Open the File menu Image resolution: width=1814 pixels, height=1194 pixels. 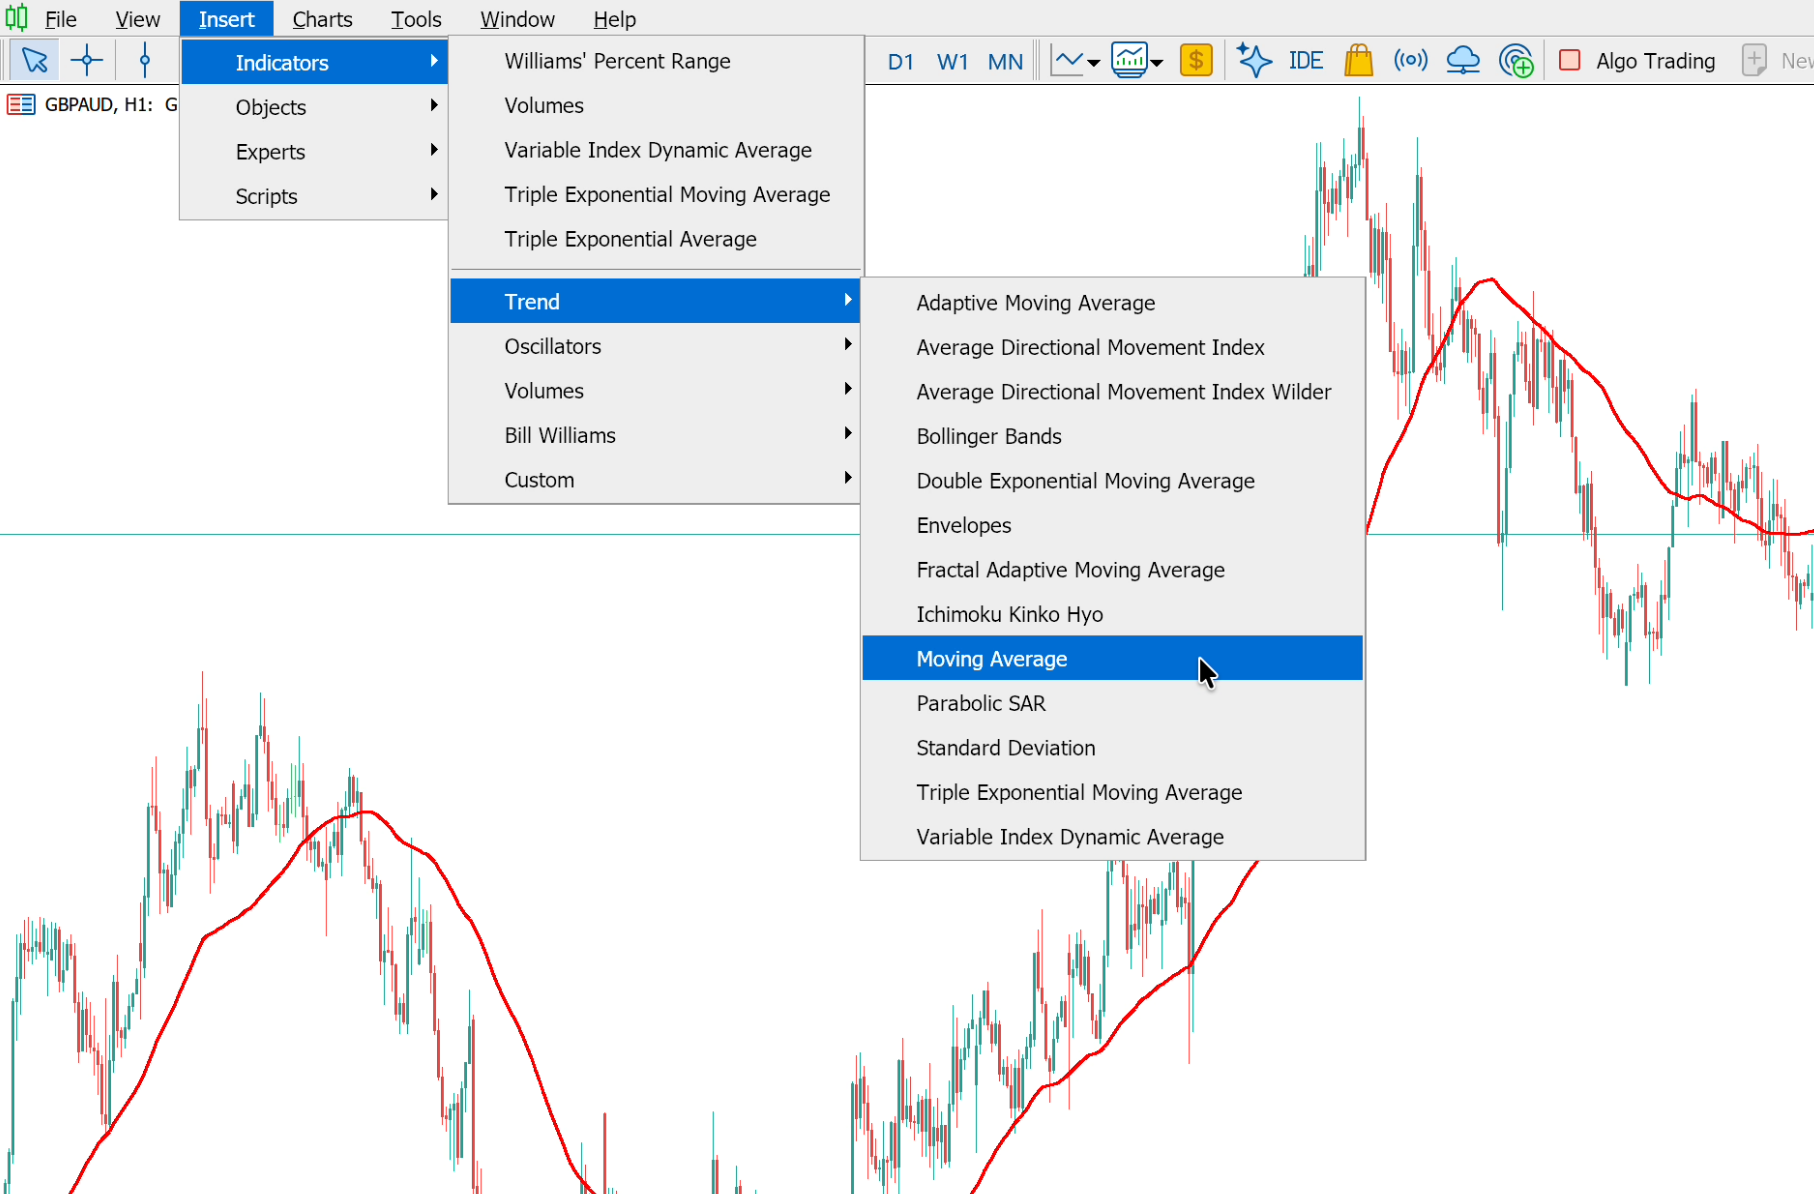pyautogui.click(x=61, y=19)
